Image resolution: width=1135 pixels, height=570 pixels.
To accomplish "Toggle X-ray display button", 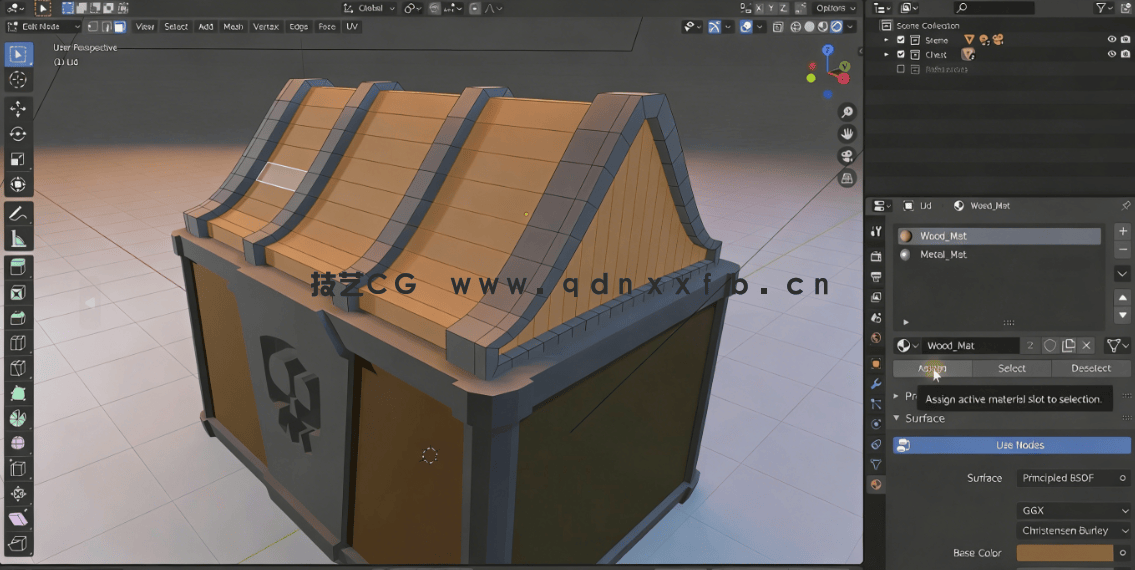I will click(x=778, y=27).
